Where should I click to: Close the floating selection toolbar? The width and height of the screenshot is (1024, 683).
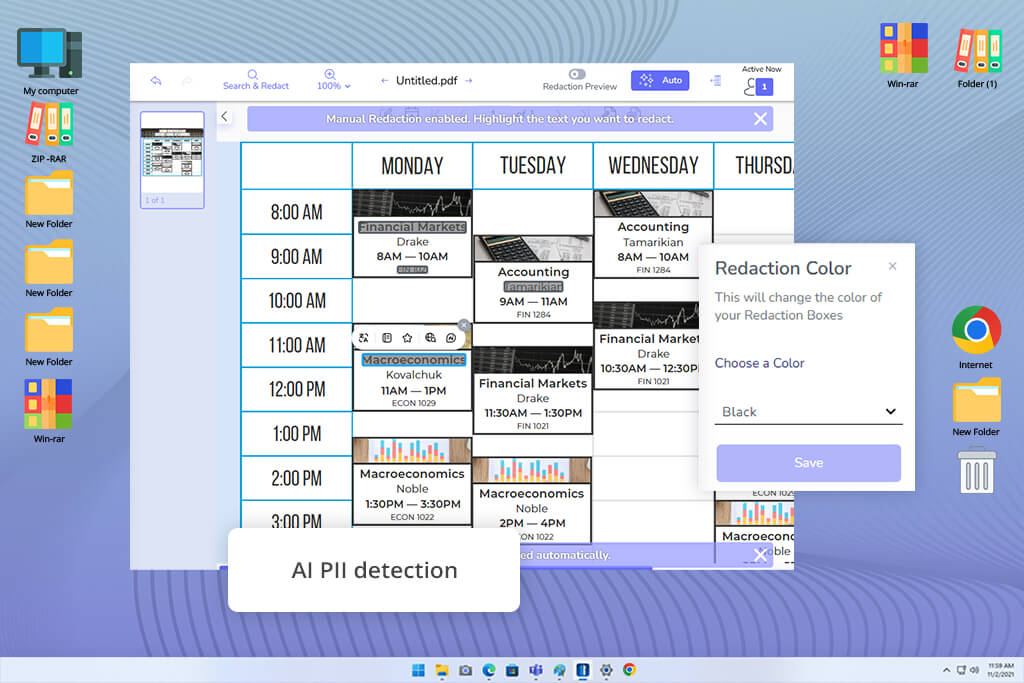tap(464, 325)
